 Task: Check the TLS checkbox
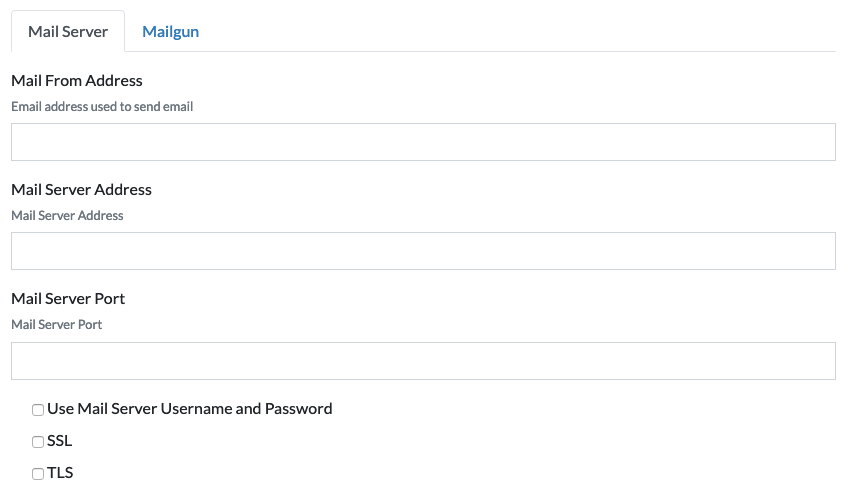pyautogui.click(x=38, y=473)
